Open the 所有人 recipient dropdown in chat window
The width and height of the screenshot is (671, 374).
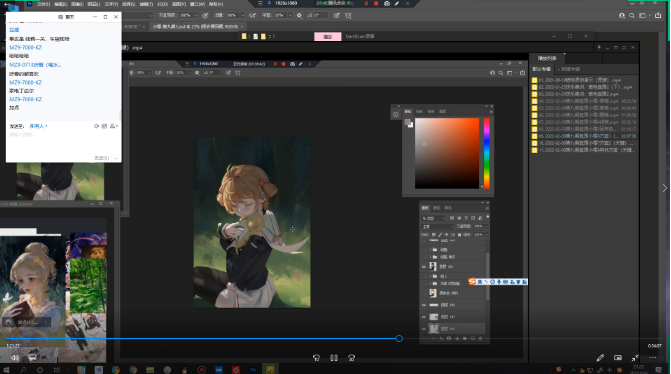[x=39, y=126]
